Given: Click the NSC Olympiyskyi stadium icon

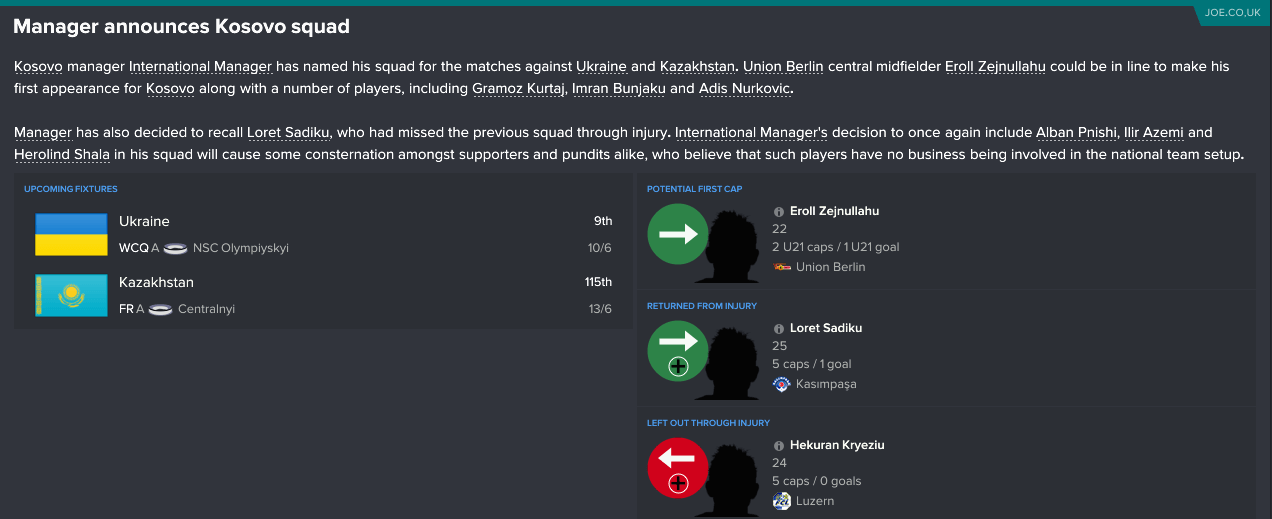Looking at the screenshot, I should pyautogui.click(x=175, y=248).
